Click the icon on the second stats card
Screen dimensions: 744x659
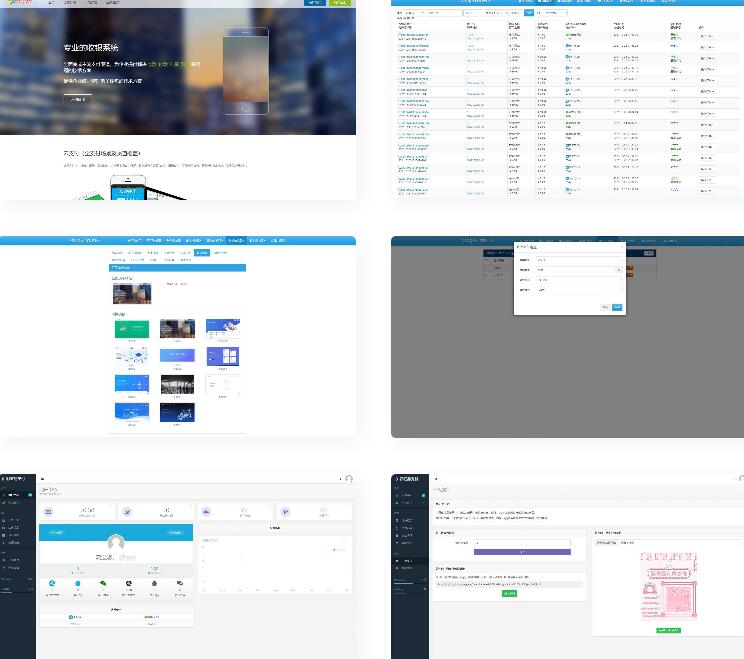pos(127,511)
